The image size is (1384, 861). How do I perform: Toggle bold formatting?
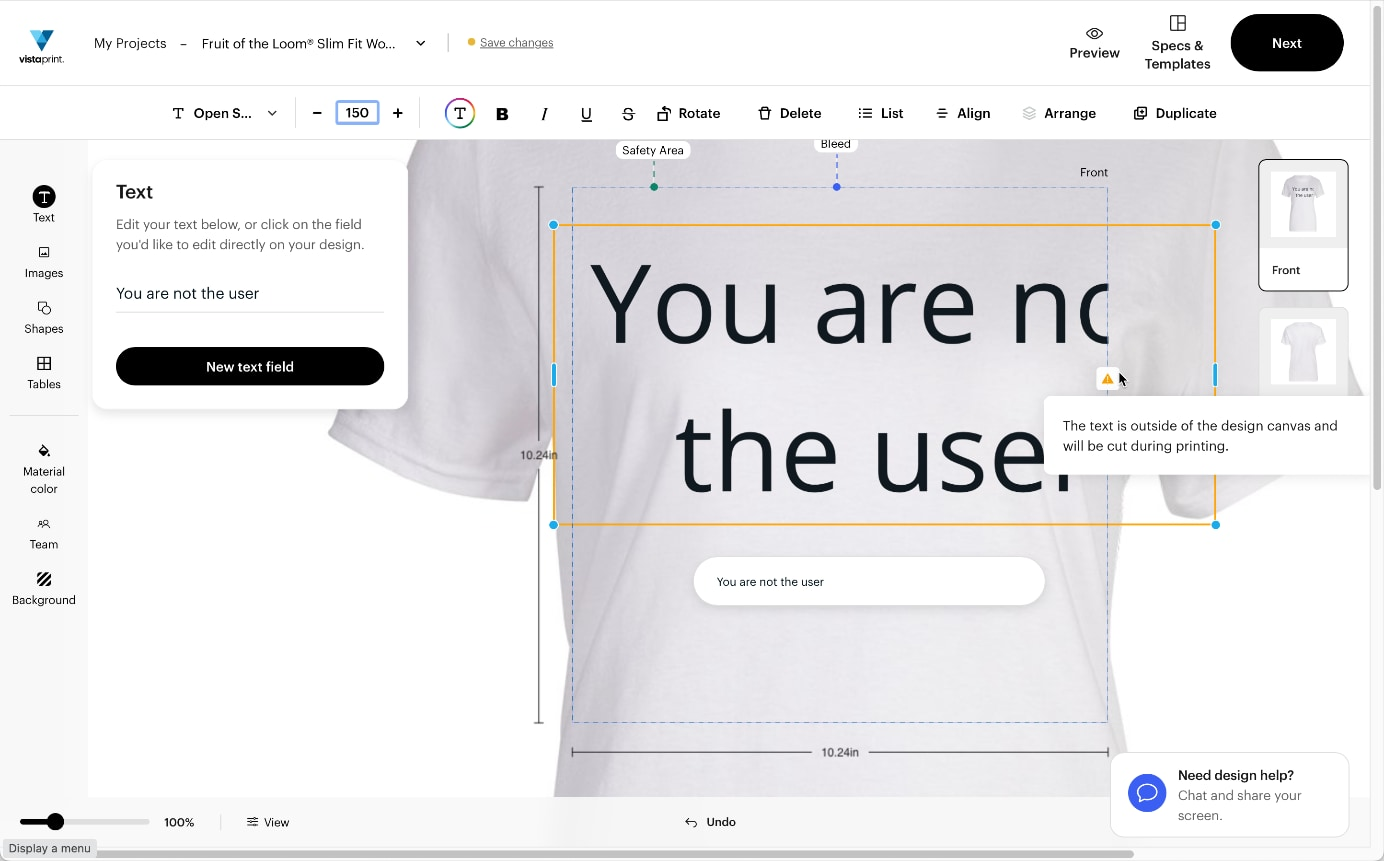tap(502, 114)
